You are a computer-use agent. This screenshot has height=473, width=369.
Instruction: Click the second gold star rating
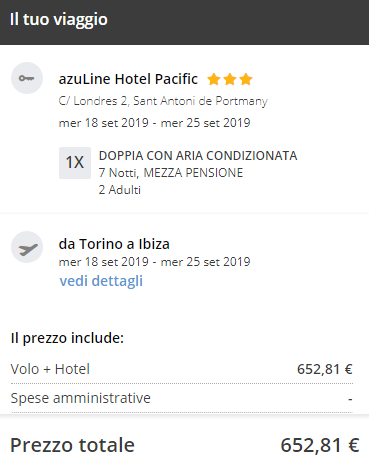(x=230, y=80)
